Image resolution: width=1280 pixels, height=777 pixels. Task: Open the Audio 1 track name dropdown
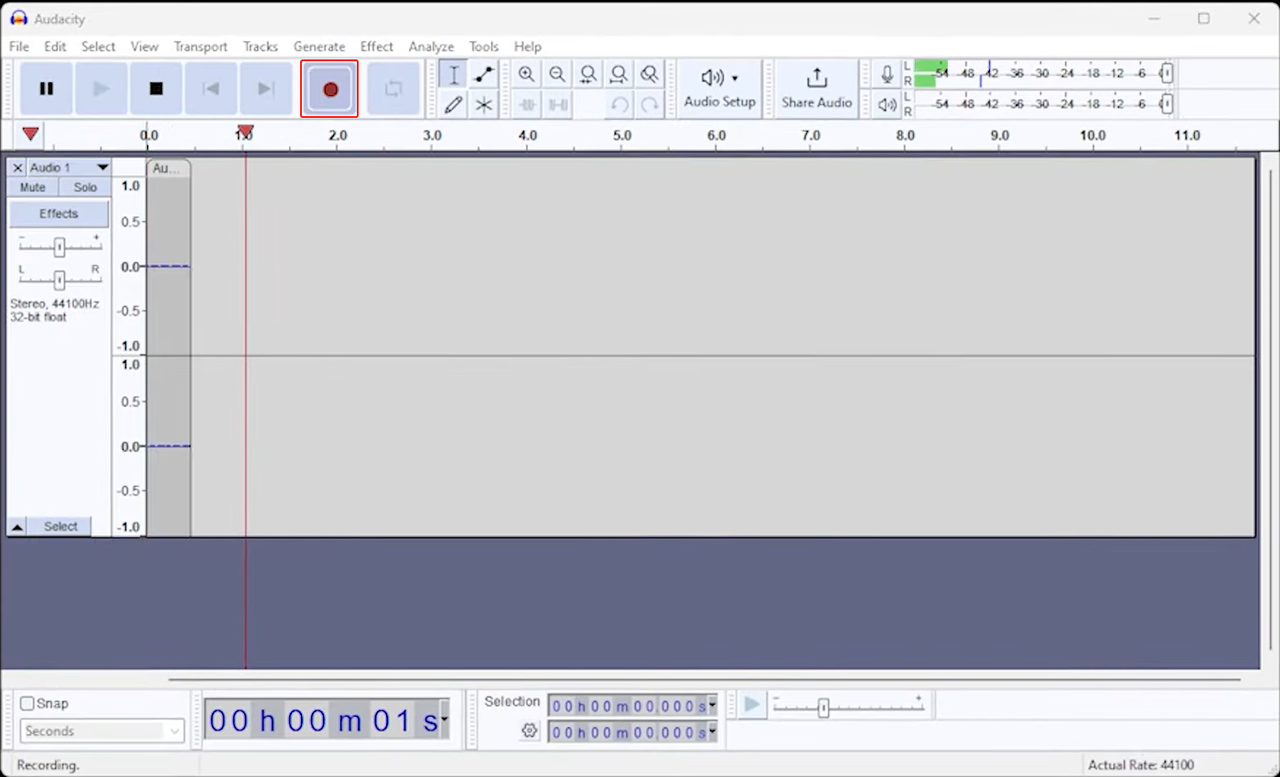click(101, 167)
